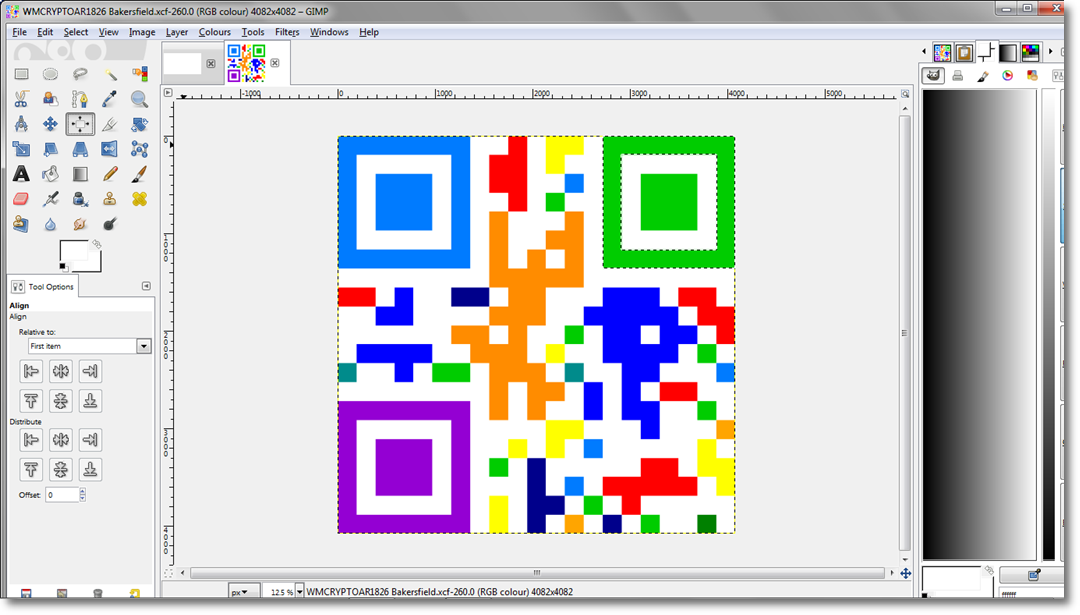Switch to the Palette colour selector

1032,76
